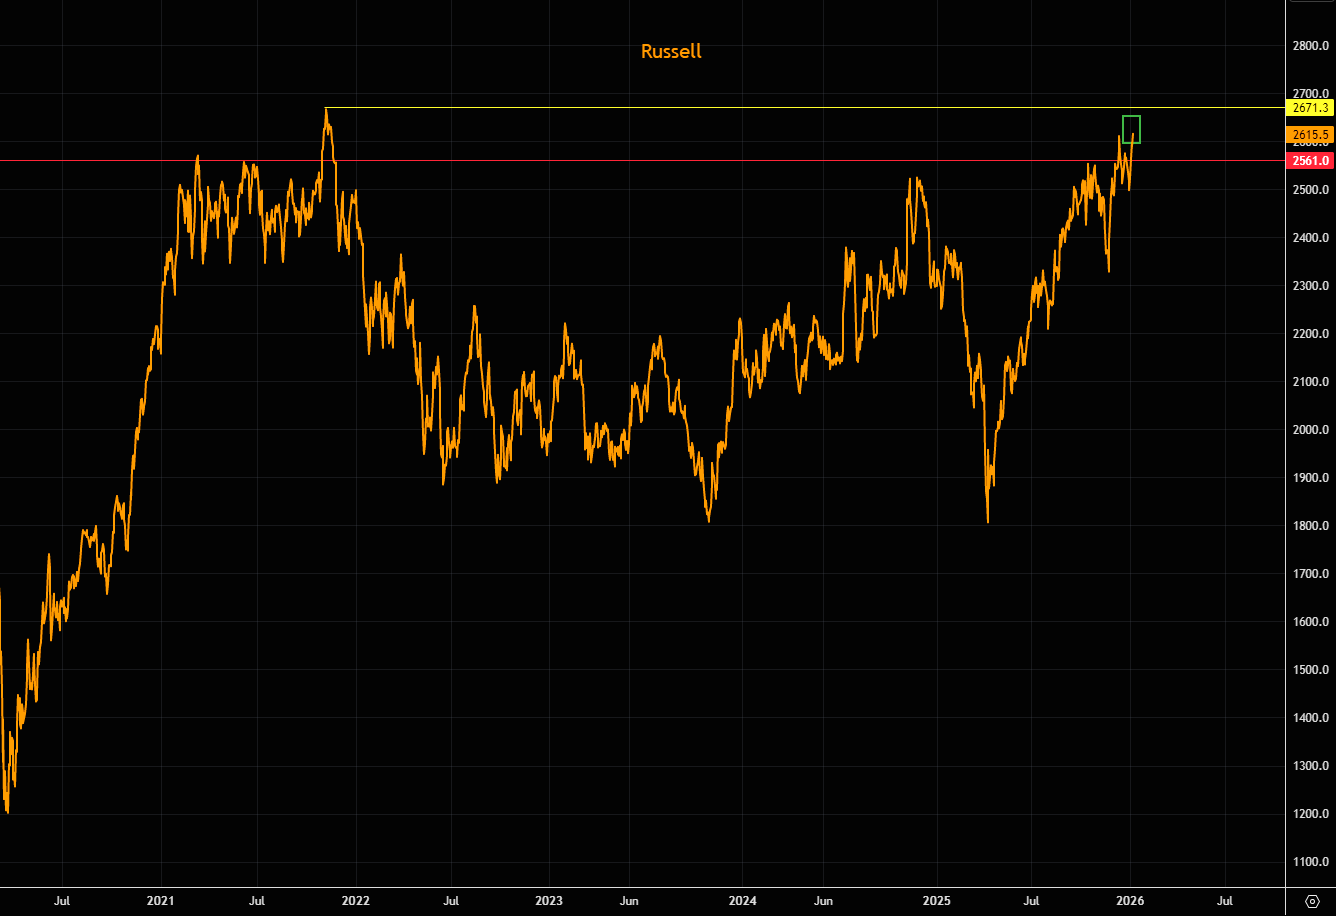Click the 1800.0 price scale value
Image resolution: width=1336 pixels, height=916 pixels.
click(x=1310, y=526)
